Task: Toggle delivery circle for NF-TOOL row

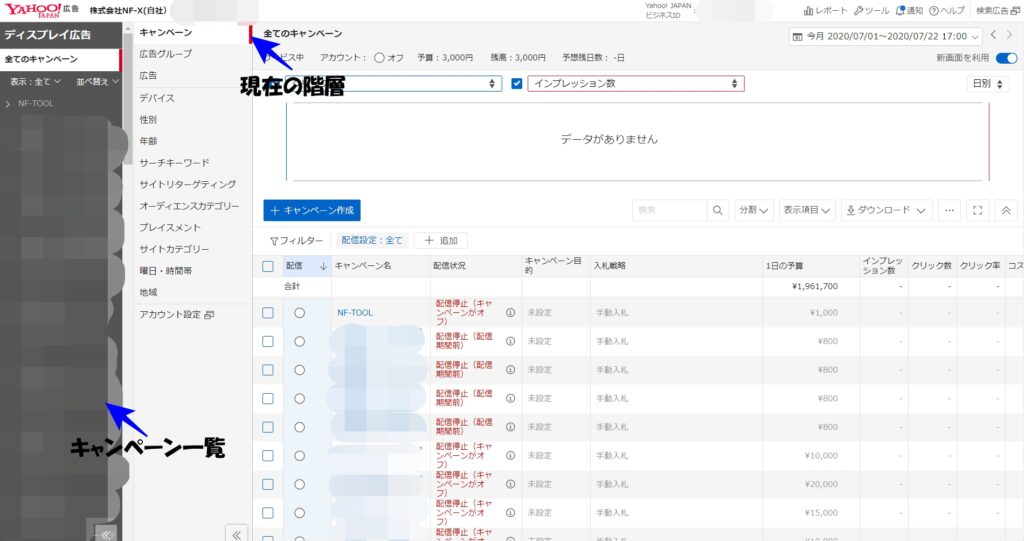Action: [x=299, y=313]
